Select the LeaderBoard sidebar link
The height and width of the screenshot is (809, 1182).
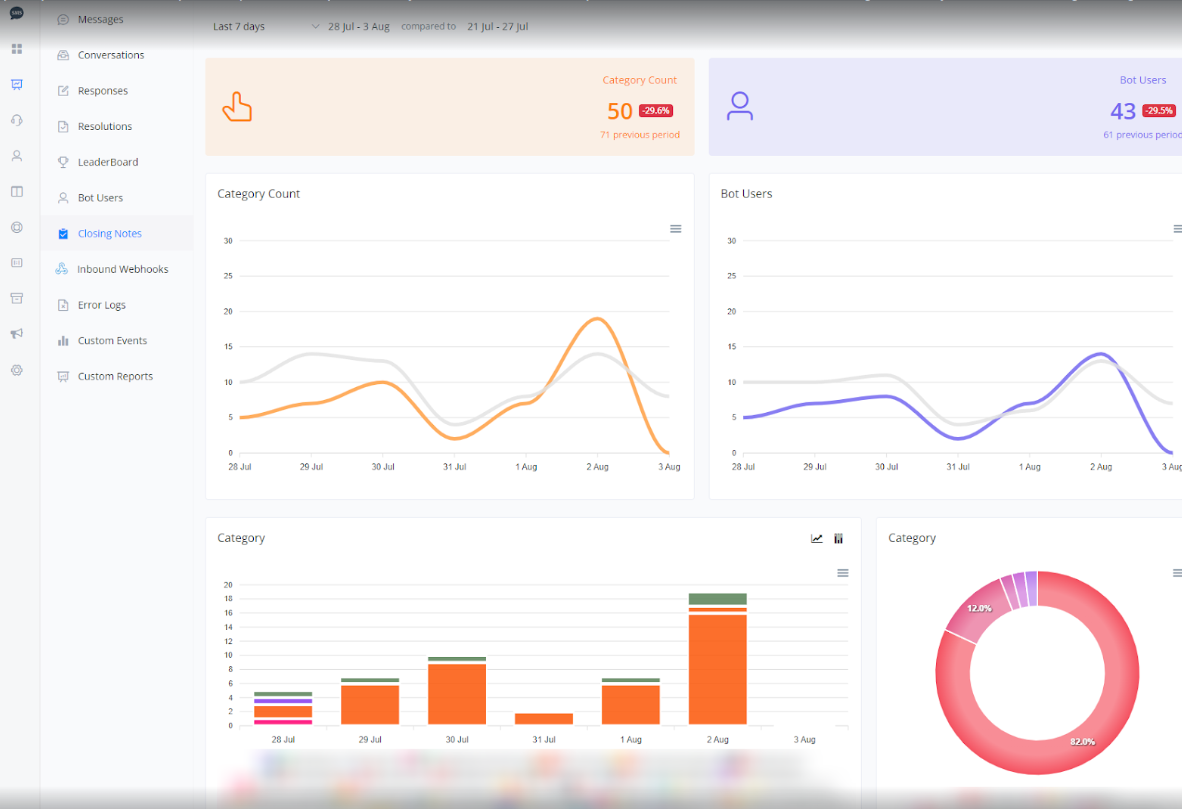click(x=108, y=162)
